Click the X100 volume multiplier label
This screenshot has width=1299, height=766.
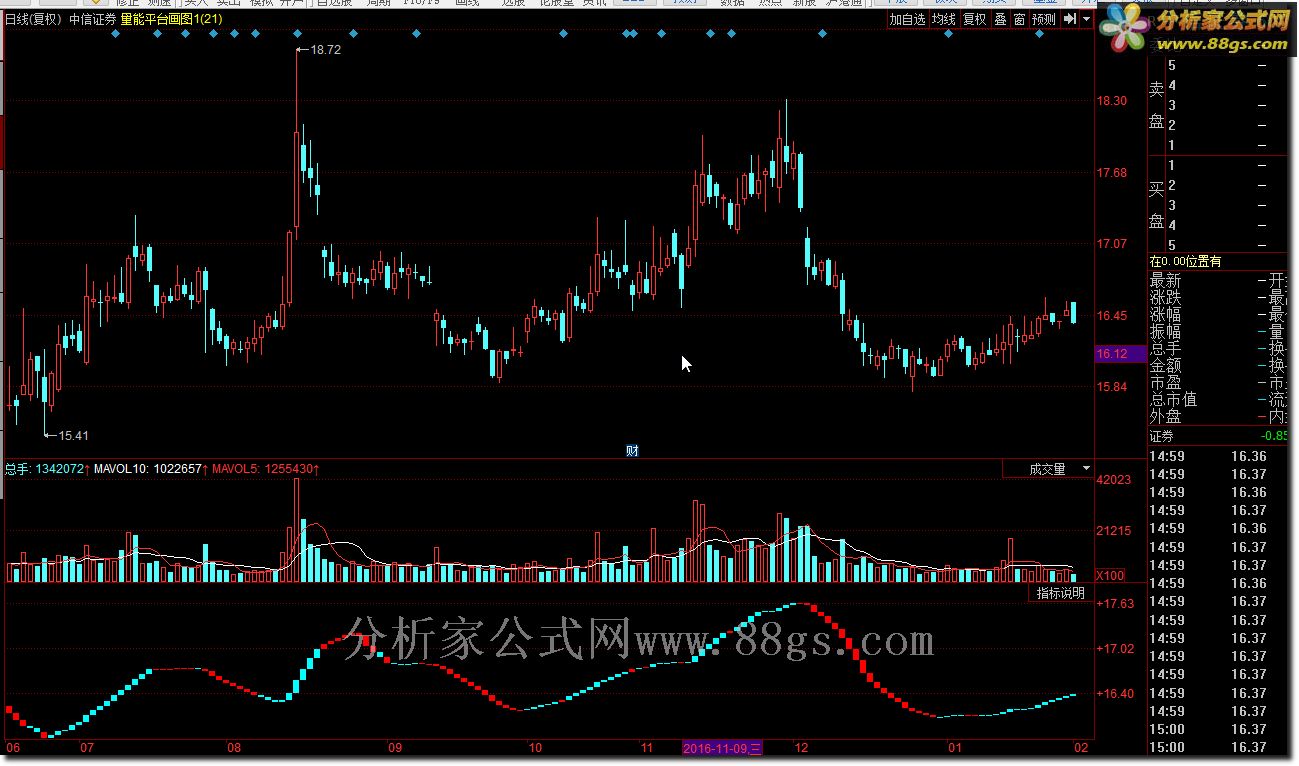point(1111,575)
